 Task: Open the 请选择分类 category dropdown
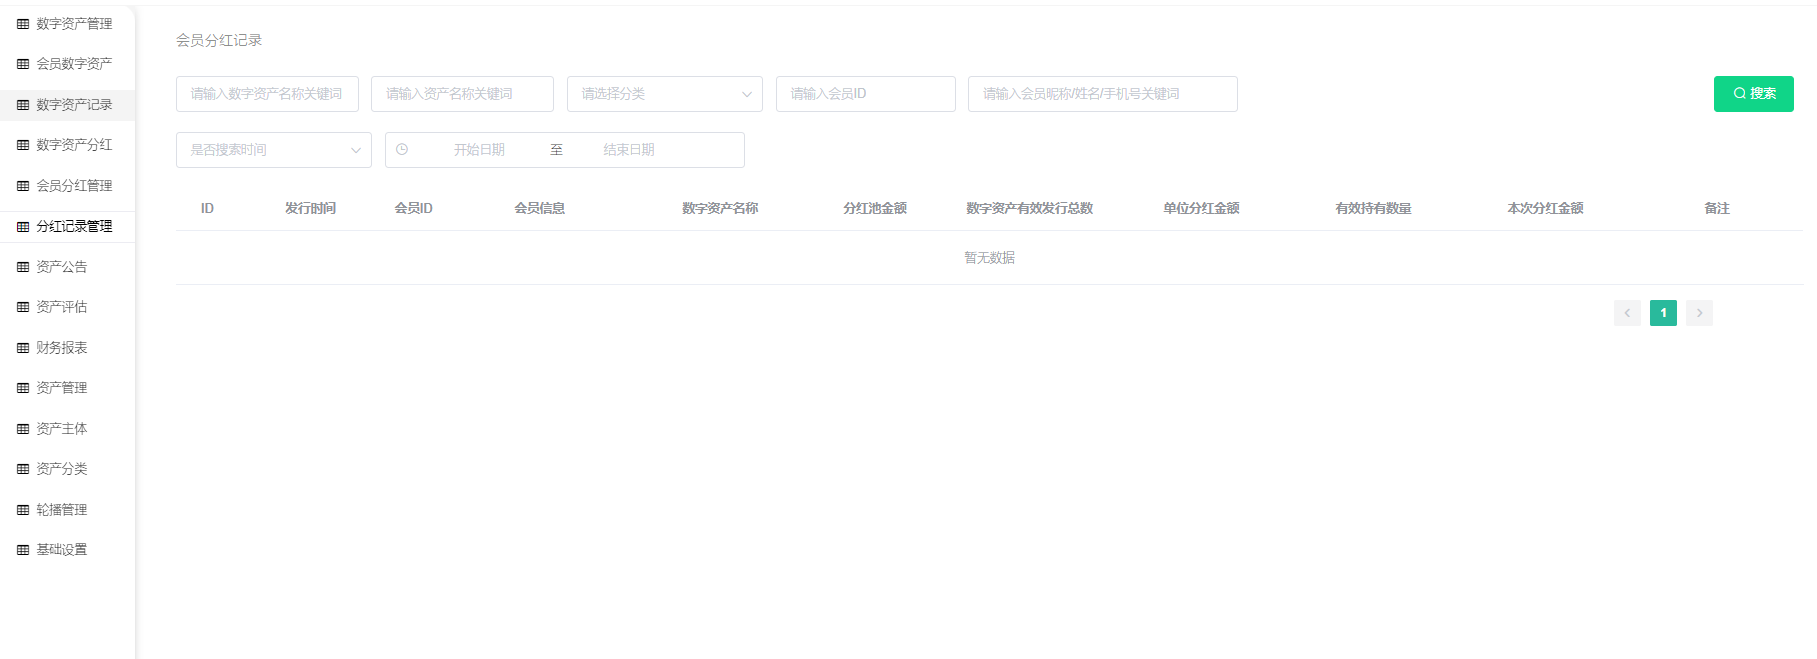click(664, 94)
